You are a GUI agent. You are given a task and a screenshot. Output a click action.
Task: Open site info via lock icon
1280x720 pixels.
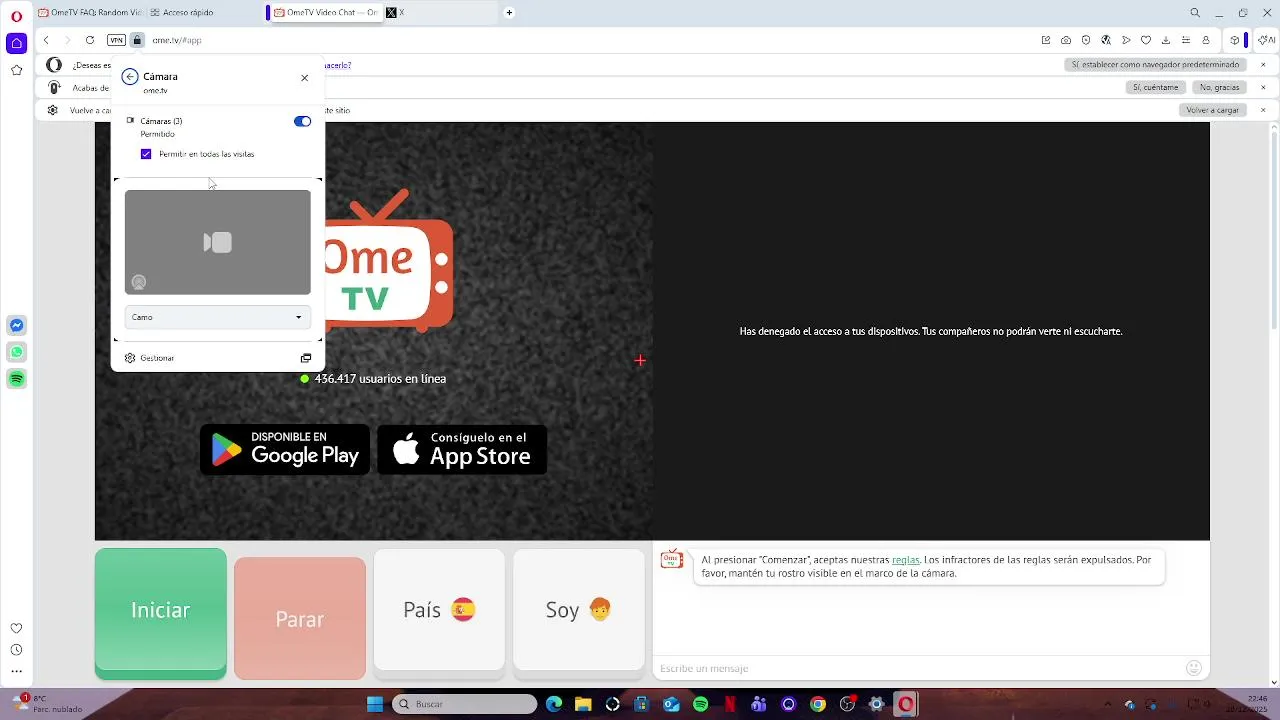137,40
